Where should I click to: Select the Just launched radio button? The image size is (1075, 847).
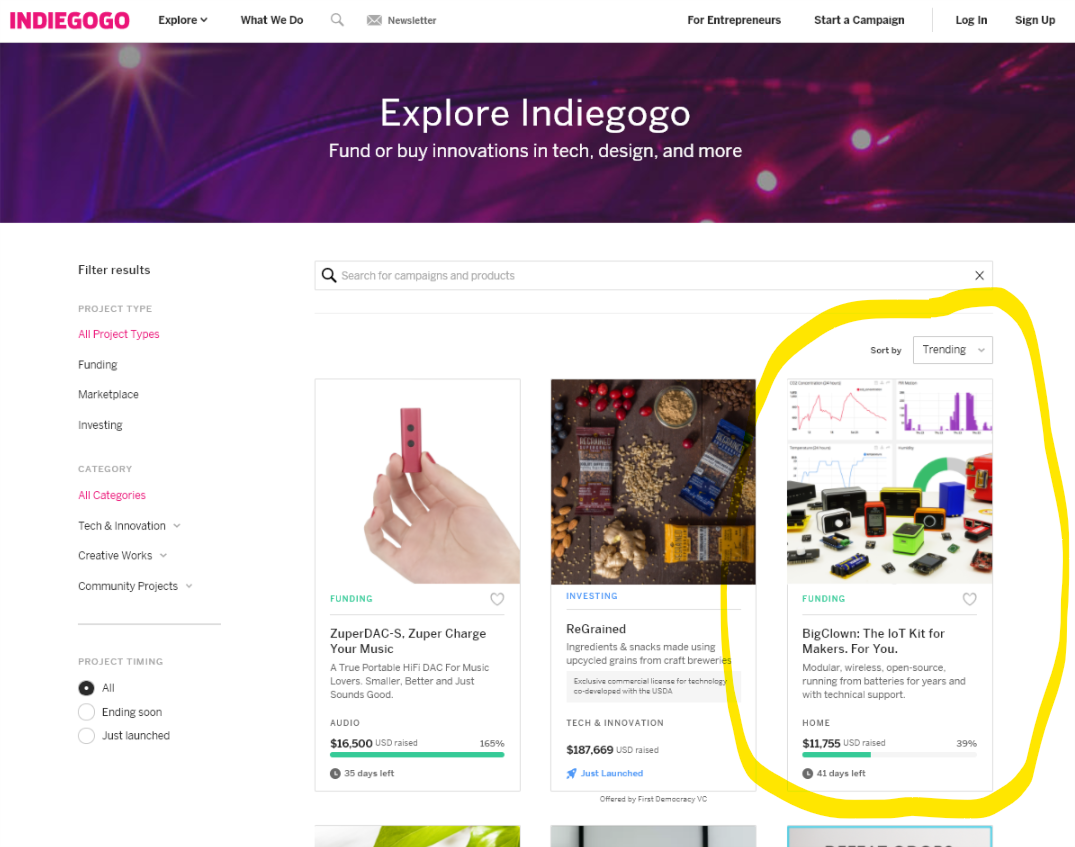[86, 736]
